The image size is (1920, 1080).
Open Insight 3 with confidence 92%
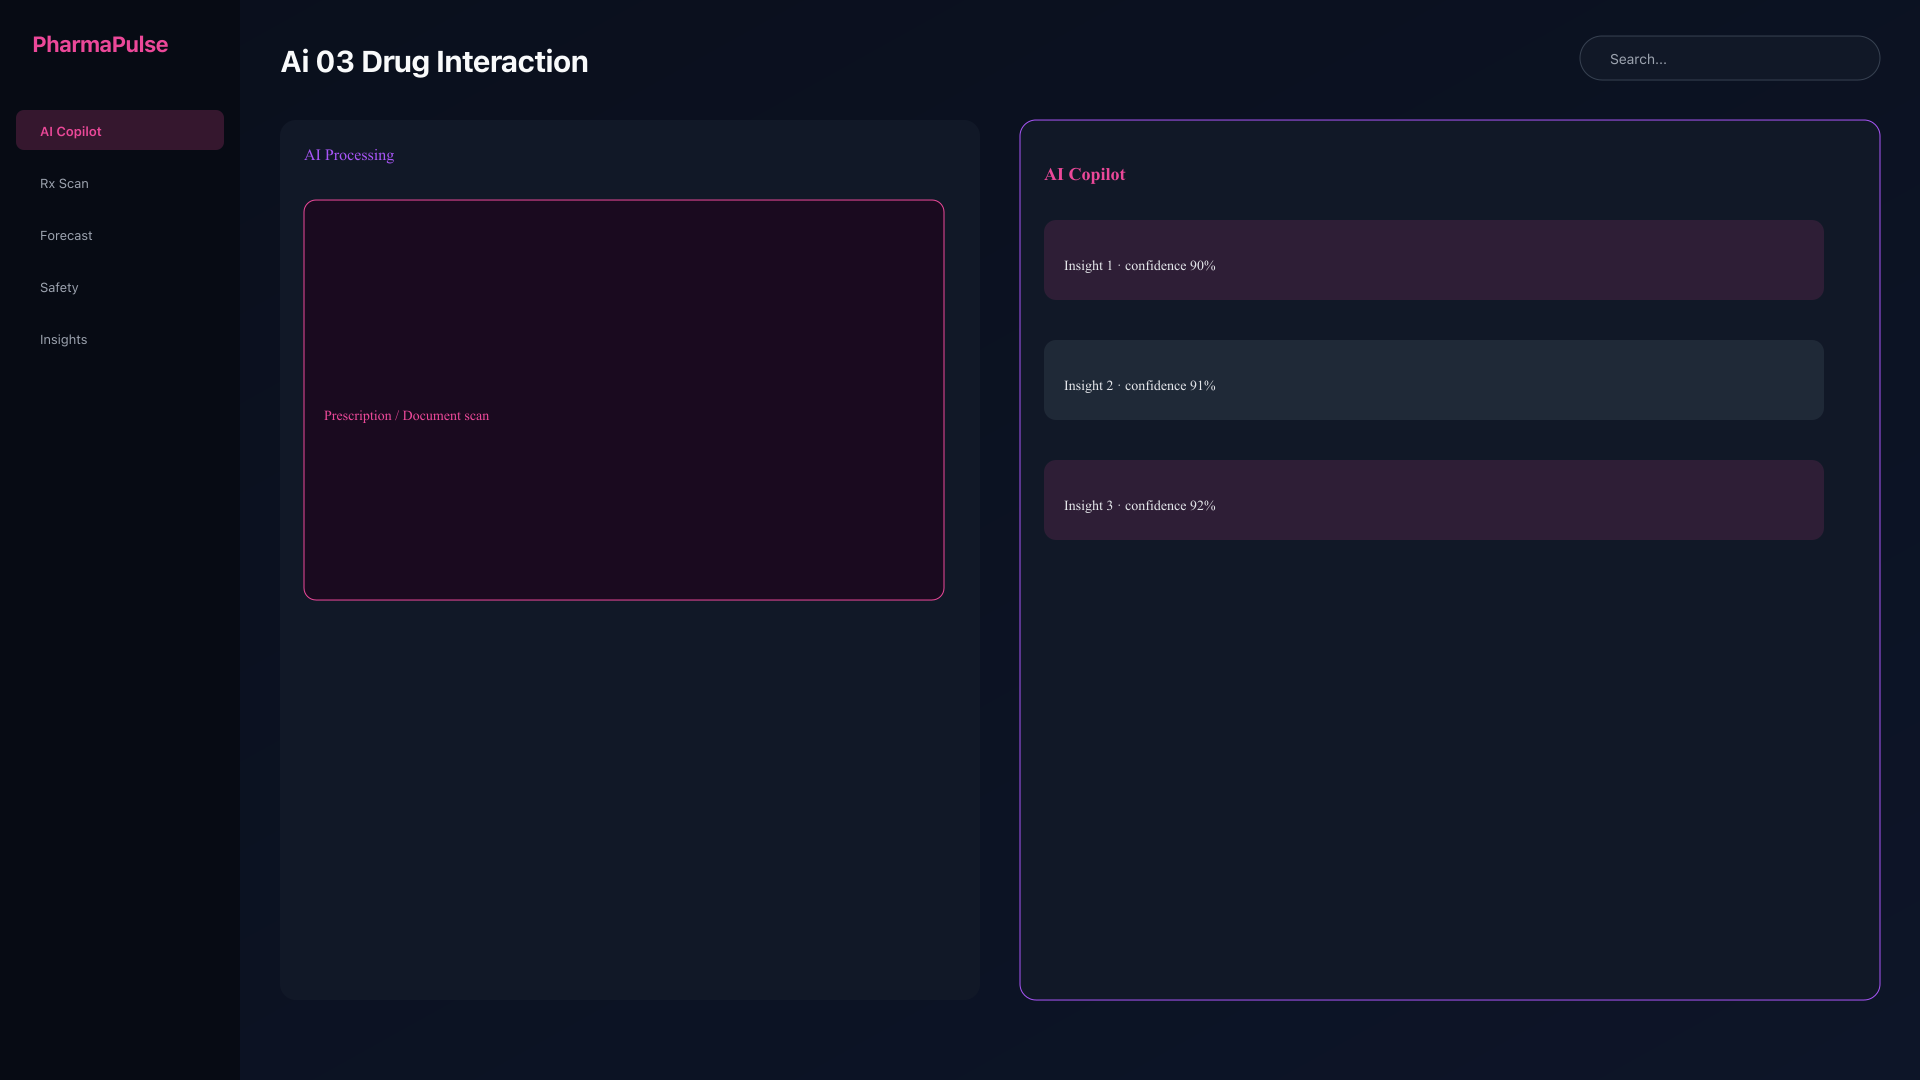point(1434,500)
